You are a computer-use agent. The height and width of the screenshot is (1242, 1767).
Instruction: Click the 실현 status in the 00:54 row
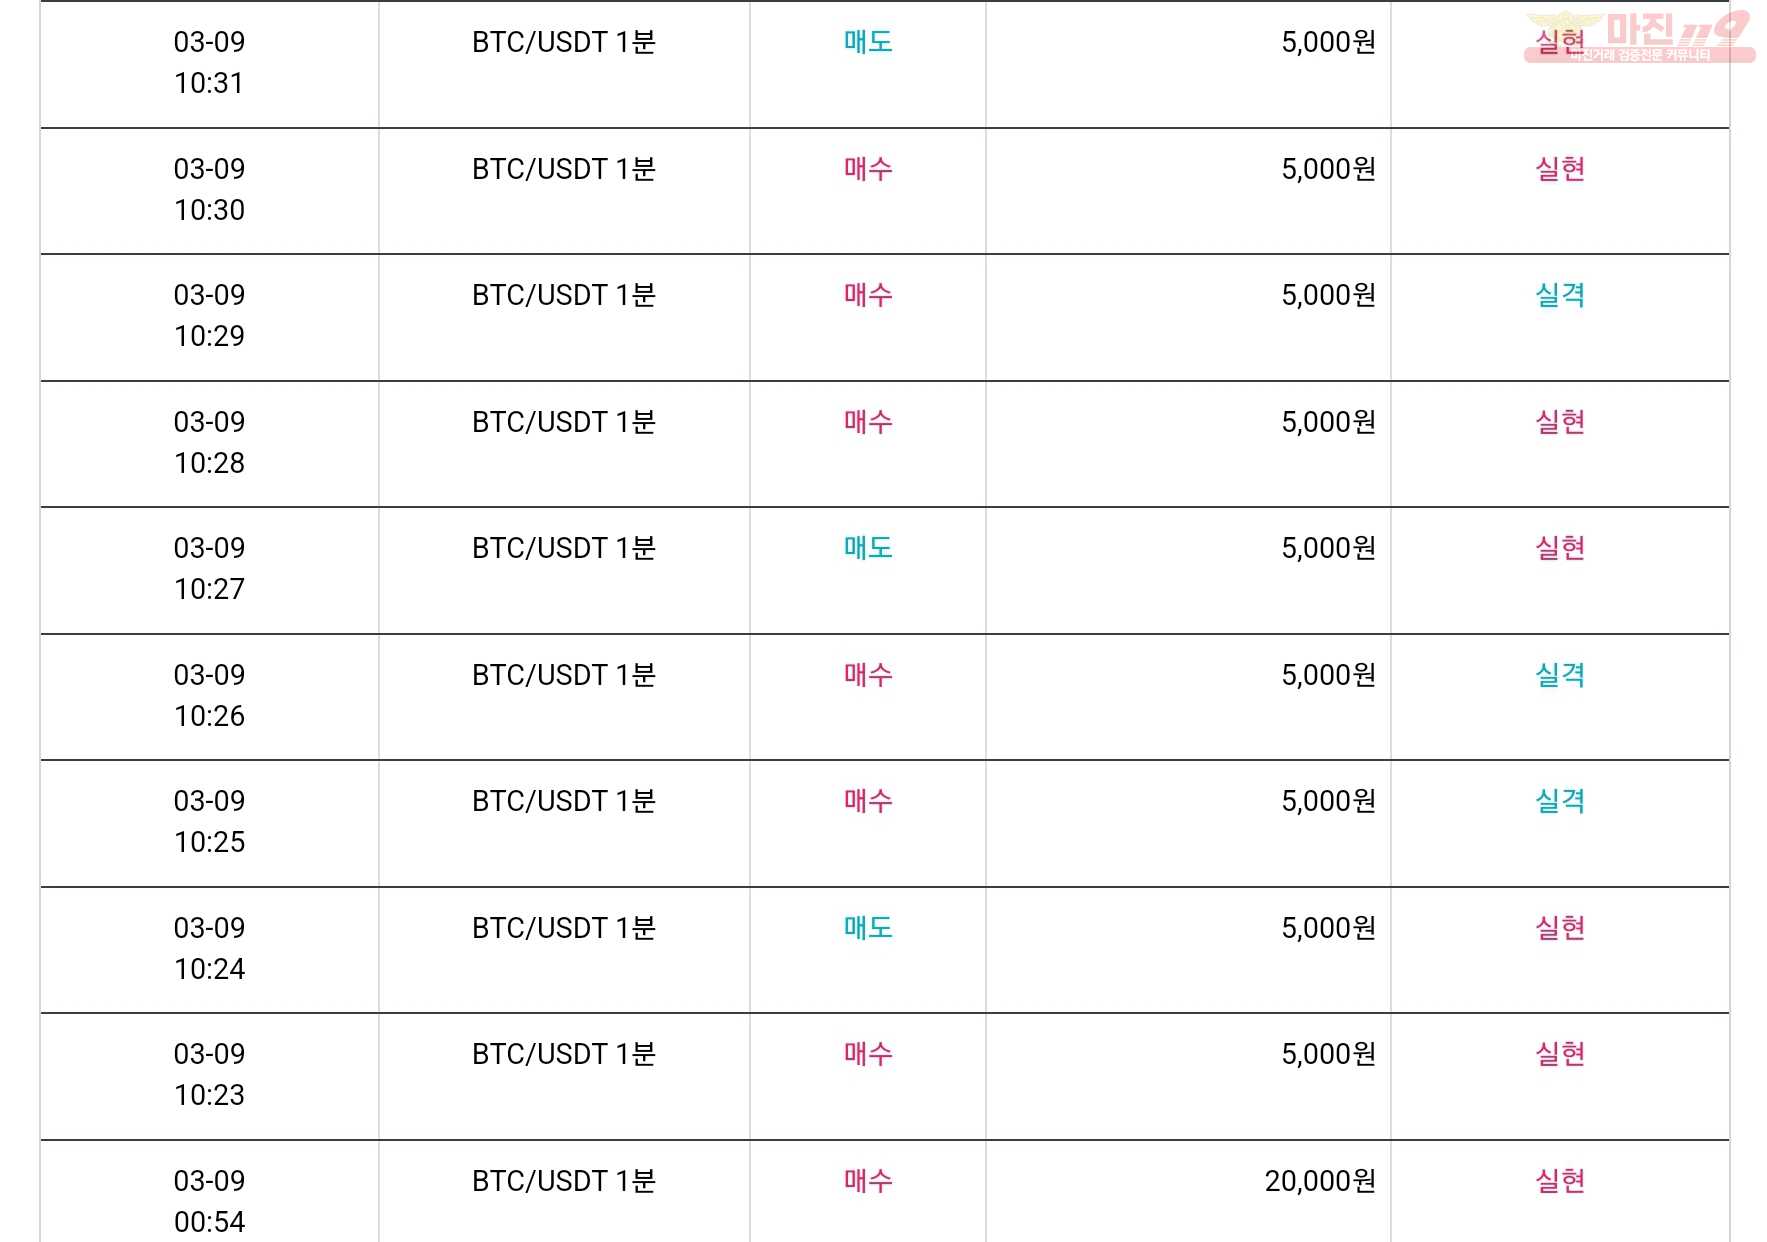tap(1560, 1181)
